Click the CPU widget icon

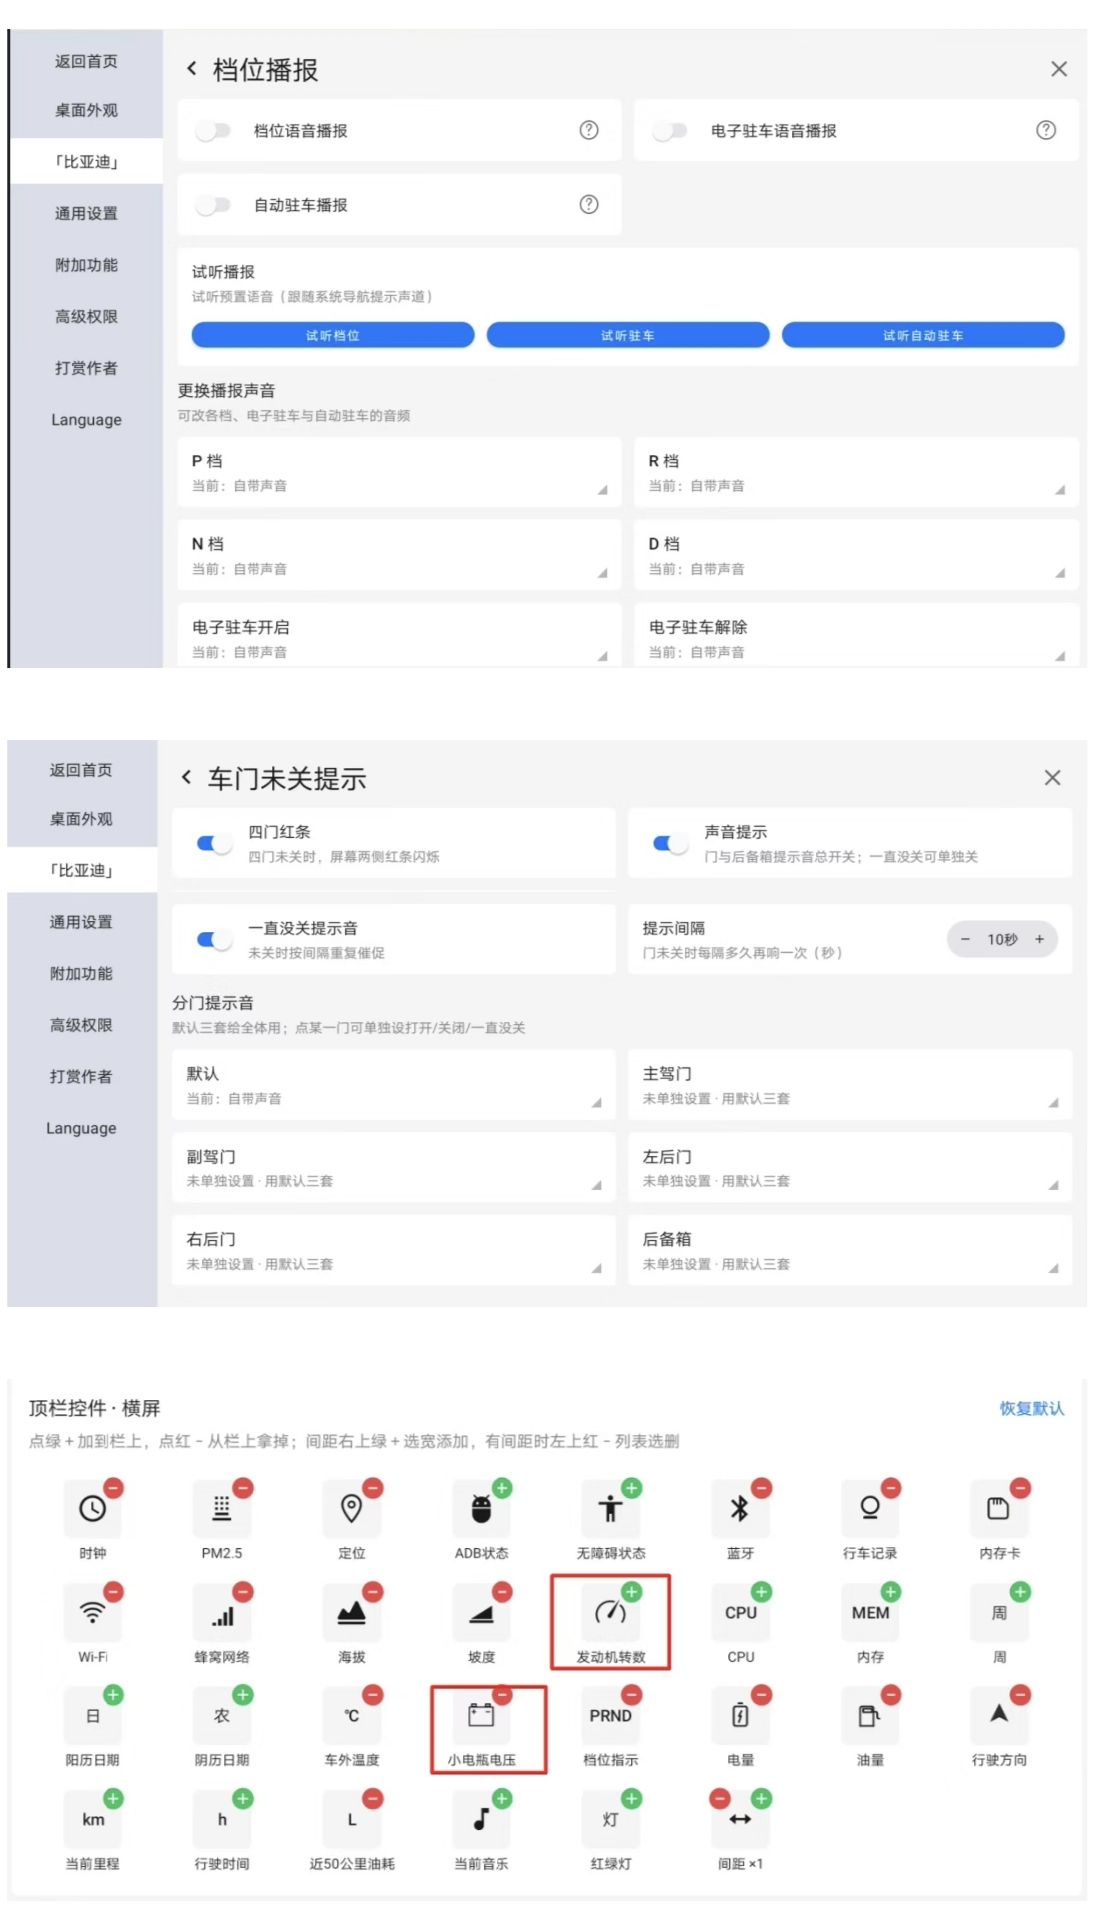click(740, 1613)
